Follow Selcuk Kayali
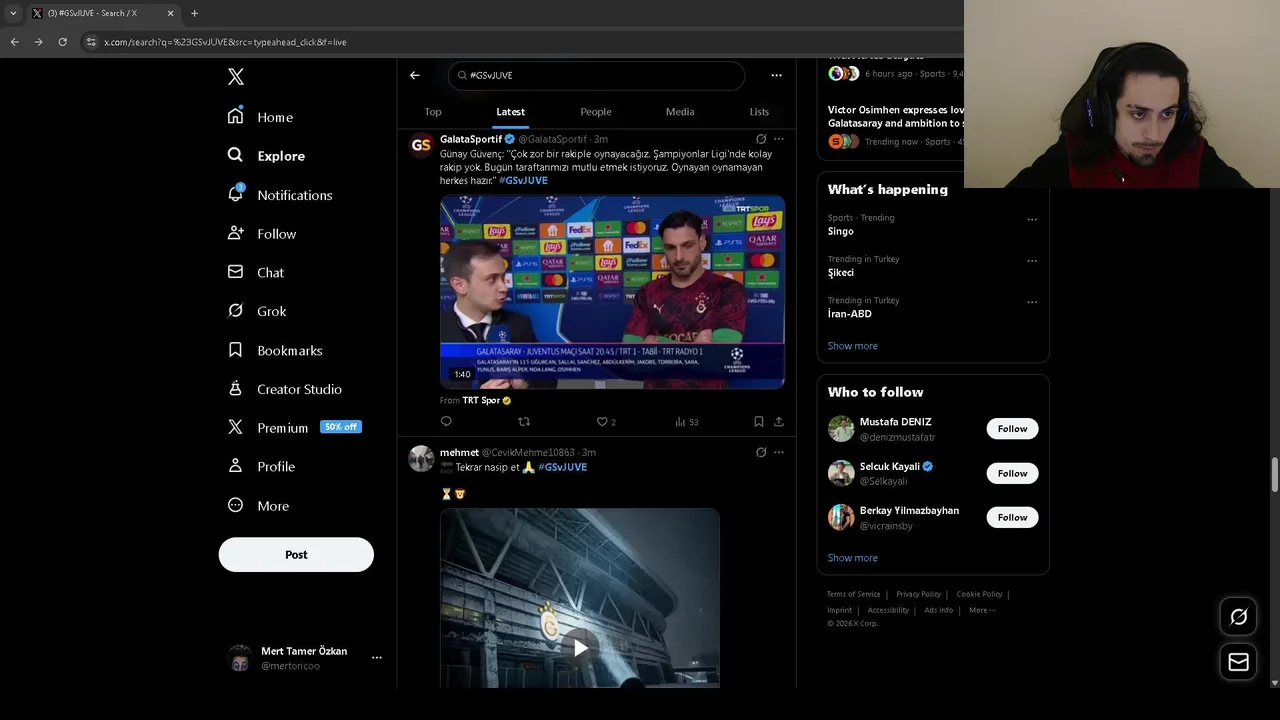 (x=1012, y=473)
